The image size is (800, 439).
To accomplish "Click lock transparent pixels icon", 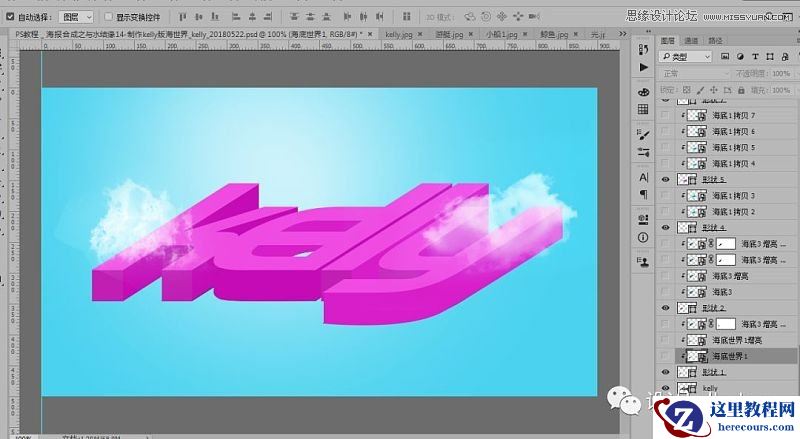I will 687,90.
